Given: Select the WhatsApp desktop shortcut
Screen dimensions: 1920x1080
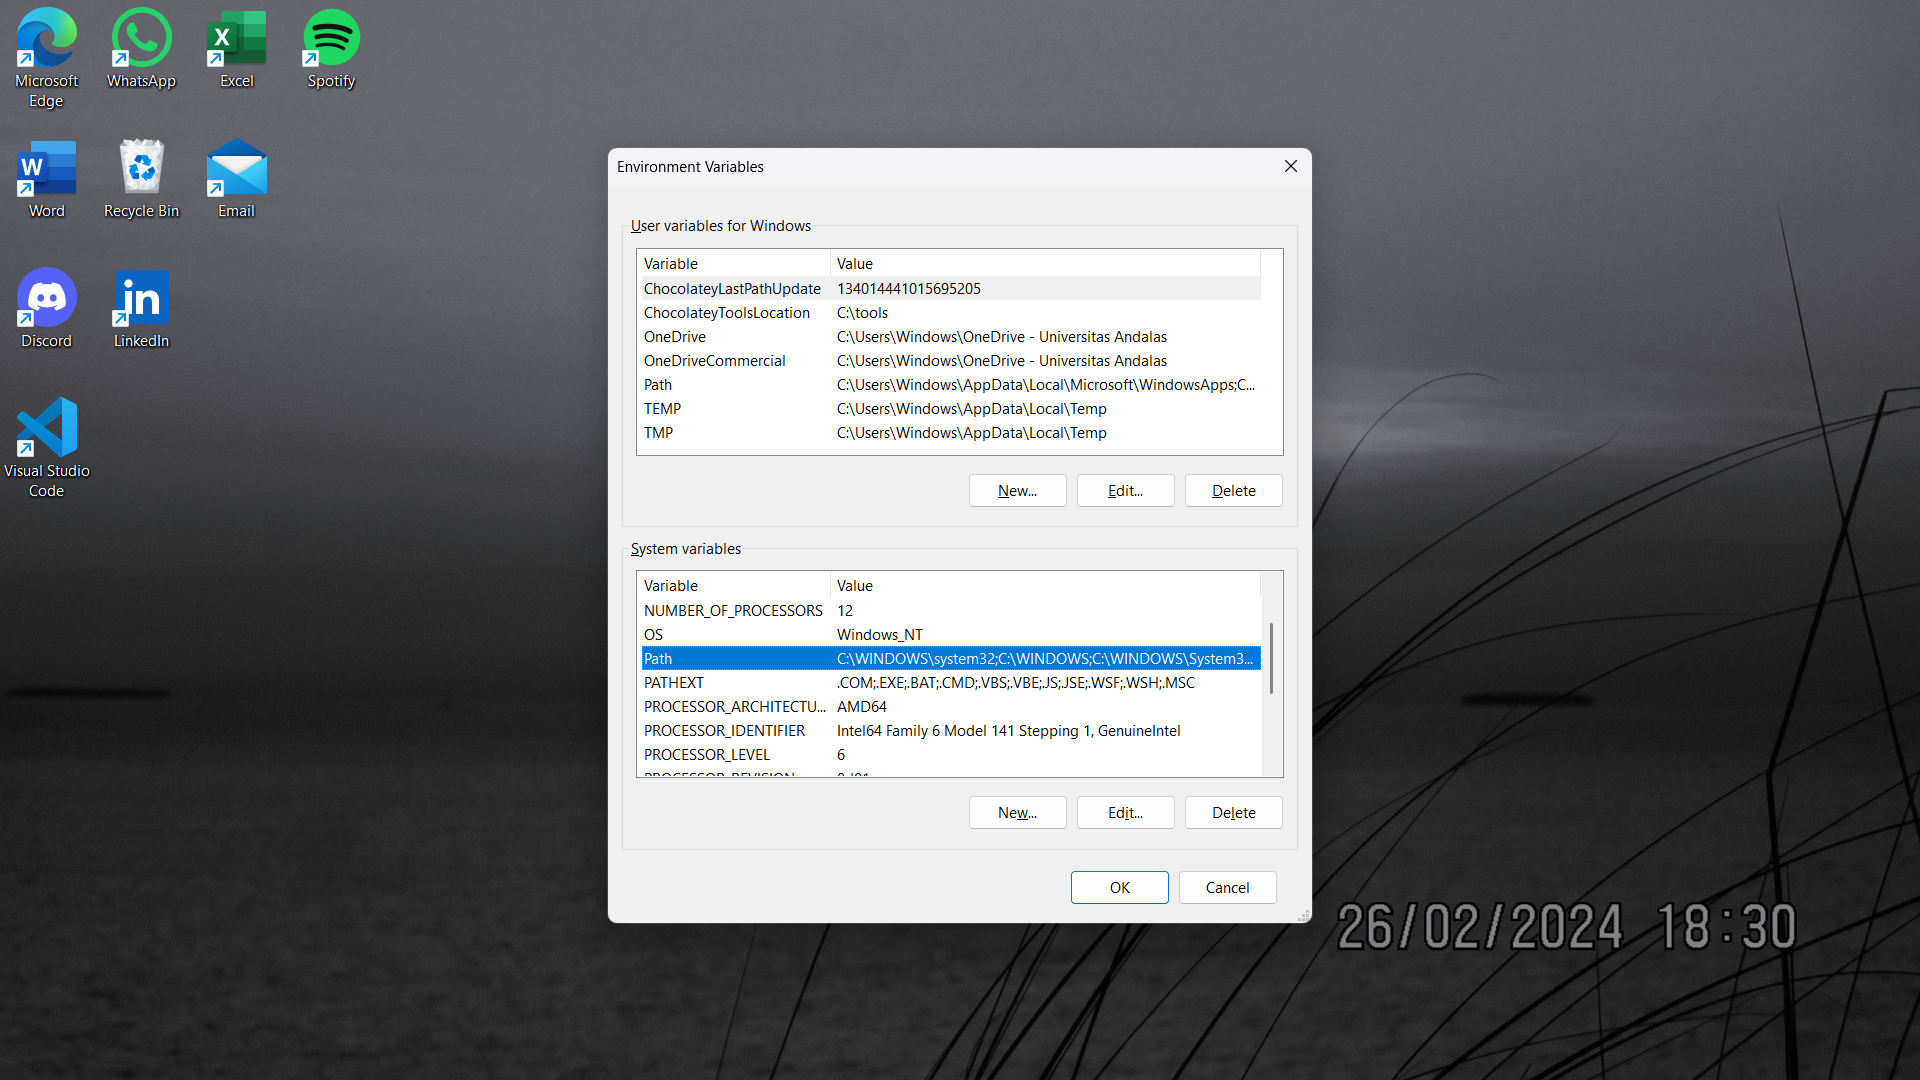Looking at the screenshot, I should [x=141, y=40].
